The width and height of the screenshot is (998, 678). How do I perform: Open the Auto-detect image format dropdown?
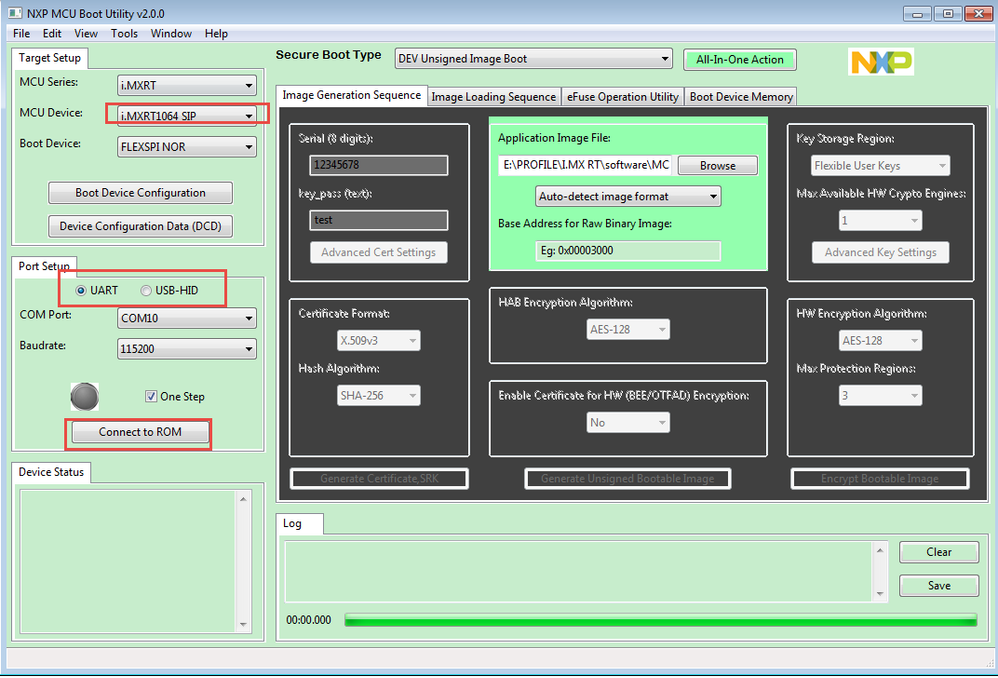[628, 196]
